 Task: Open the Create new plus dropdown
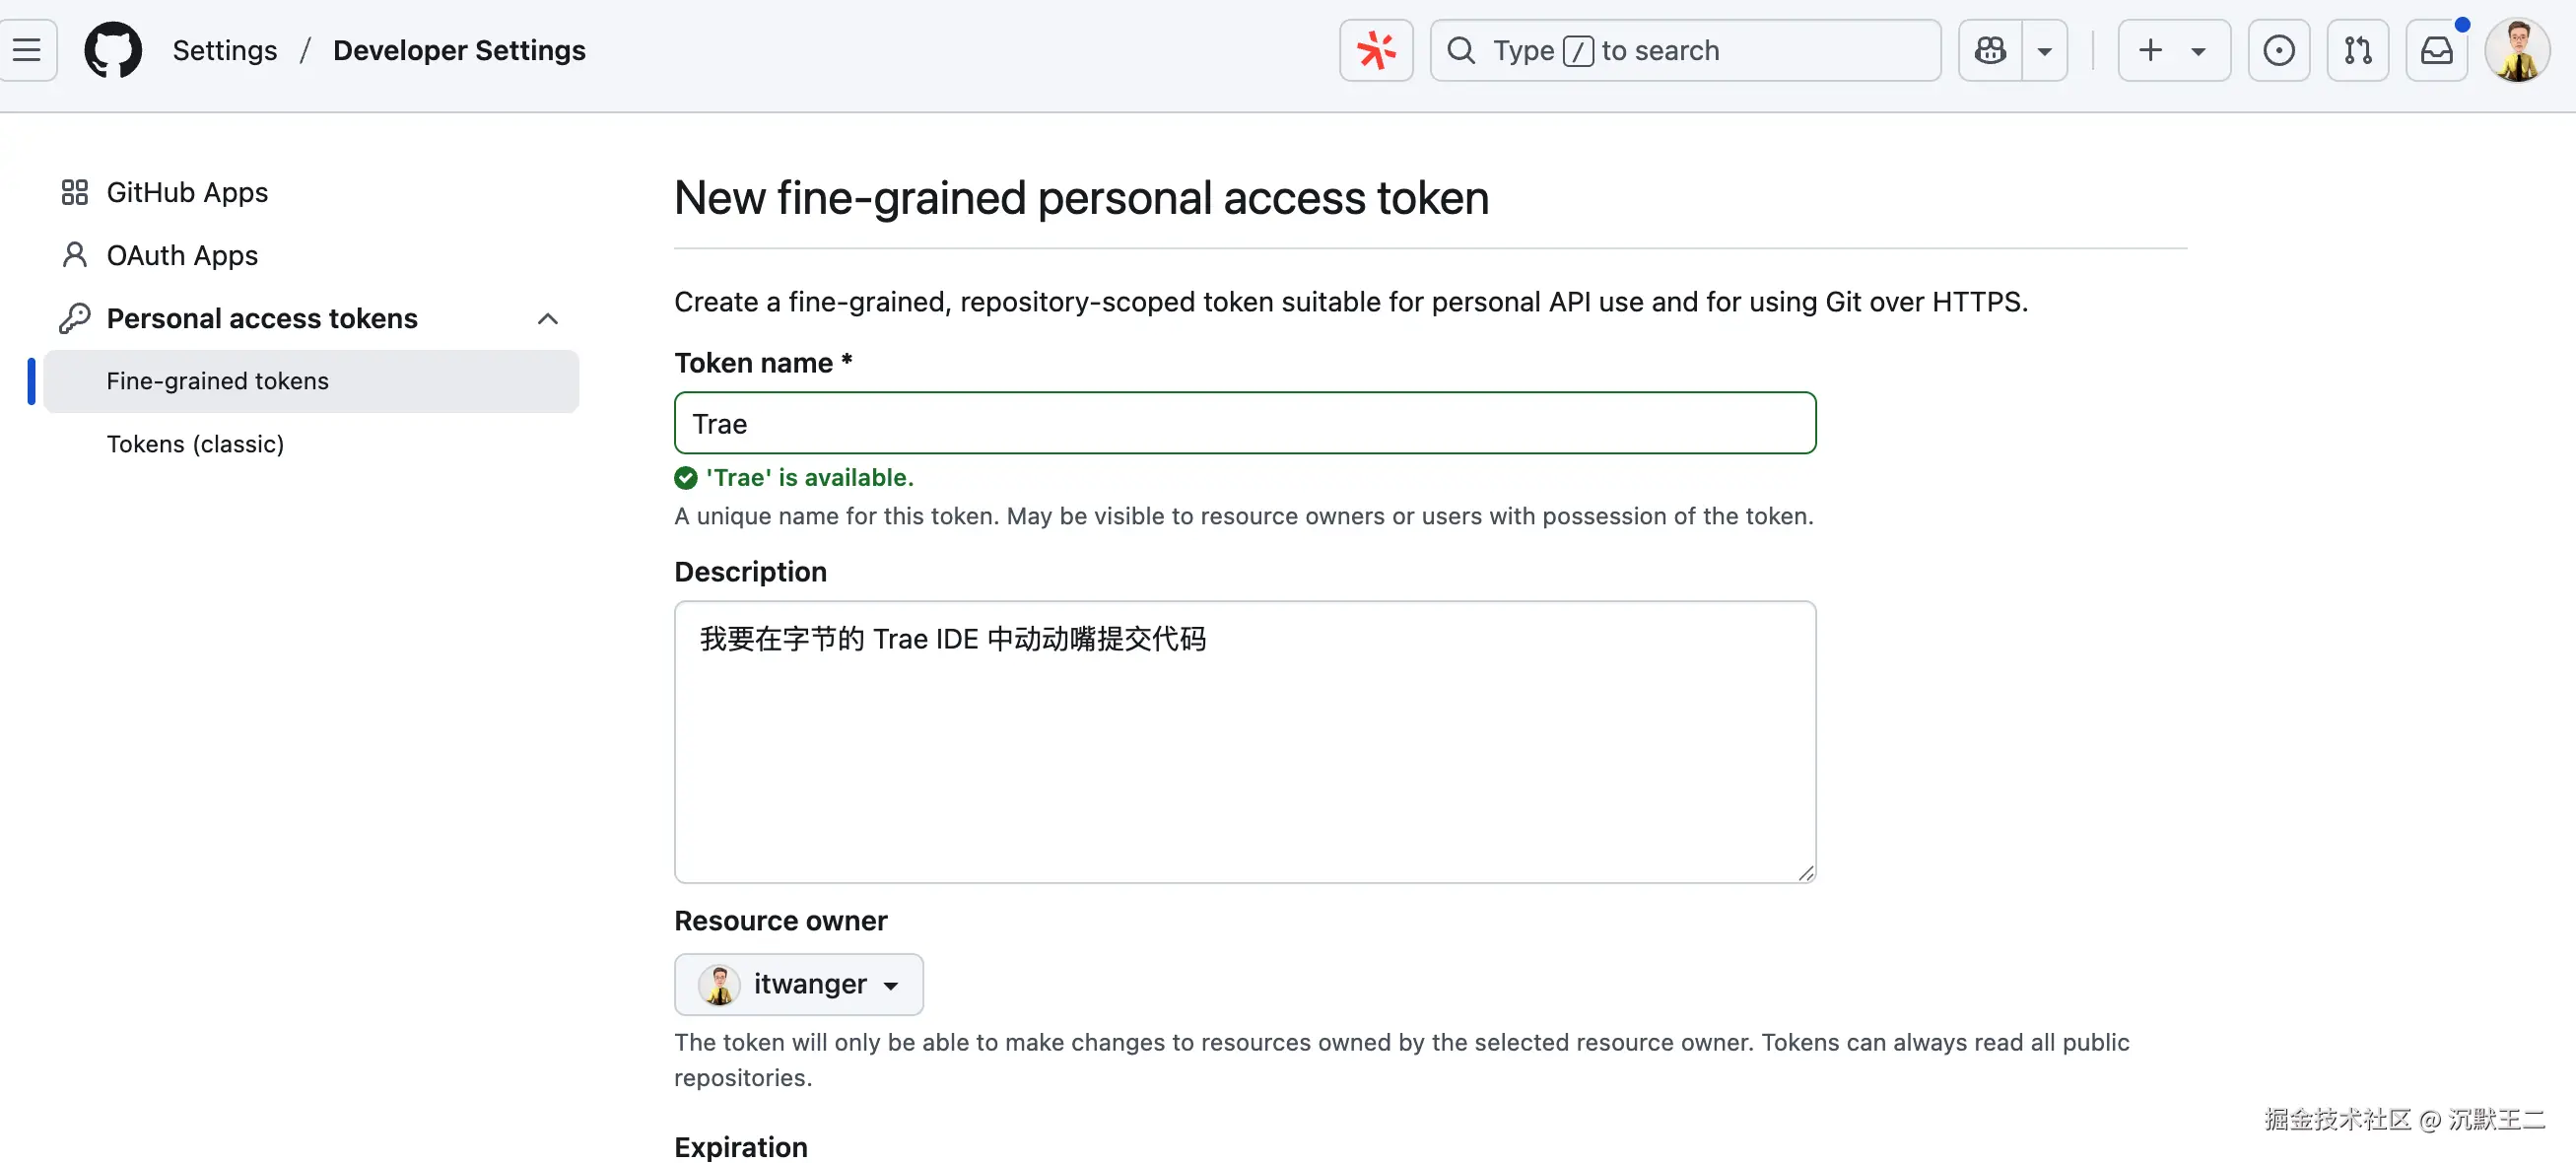[x=2173, y=50]
